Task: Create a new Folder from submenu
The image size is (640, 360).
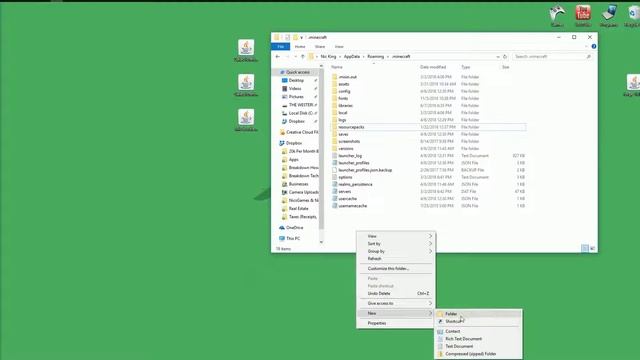Action: (x=478, y=314)
